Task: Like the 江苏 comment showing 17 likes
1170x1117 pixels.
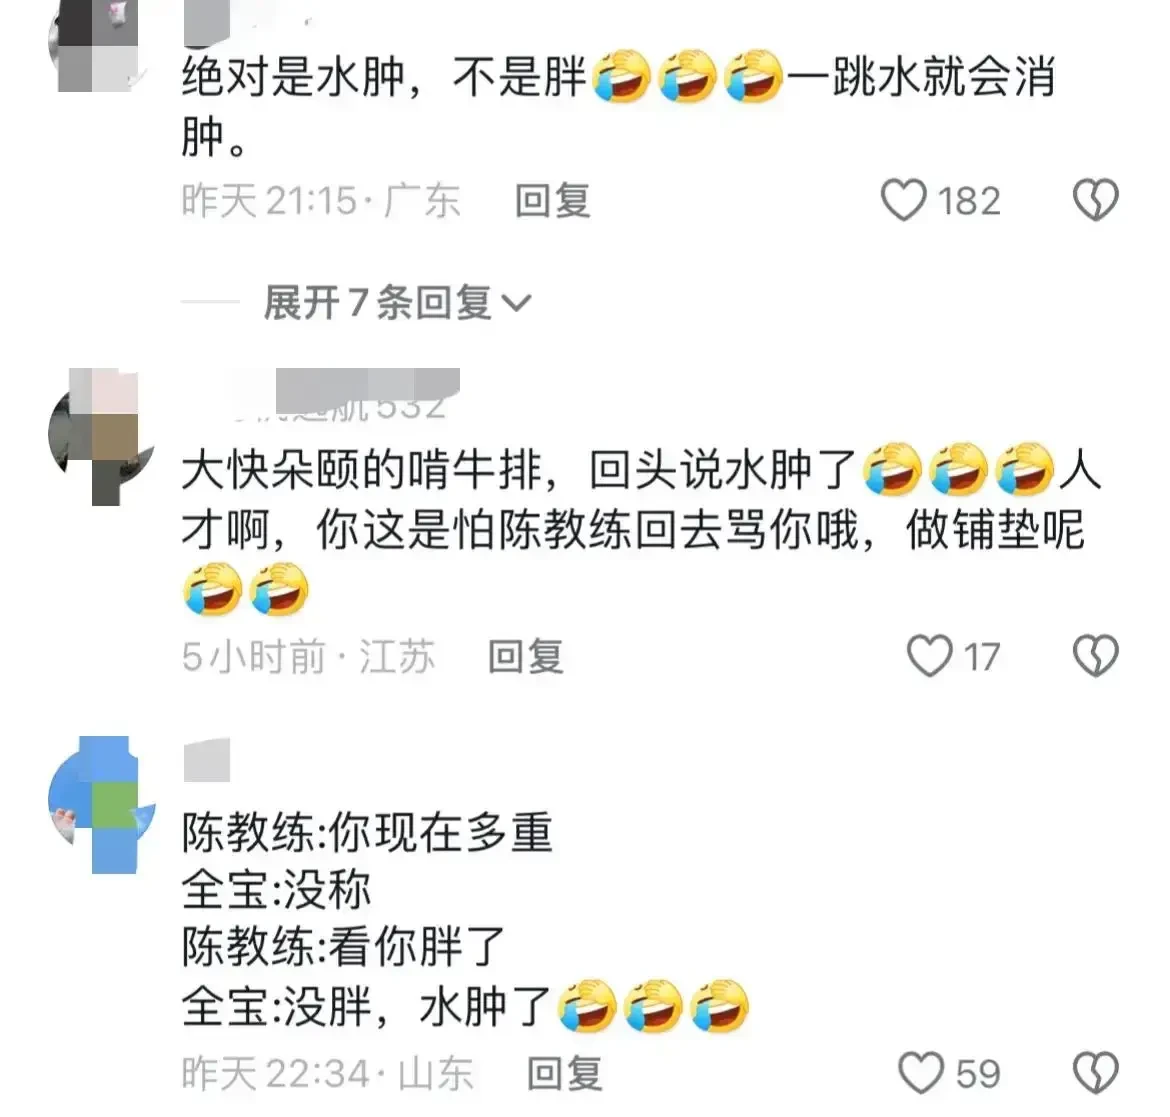Action: (929, 656)
